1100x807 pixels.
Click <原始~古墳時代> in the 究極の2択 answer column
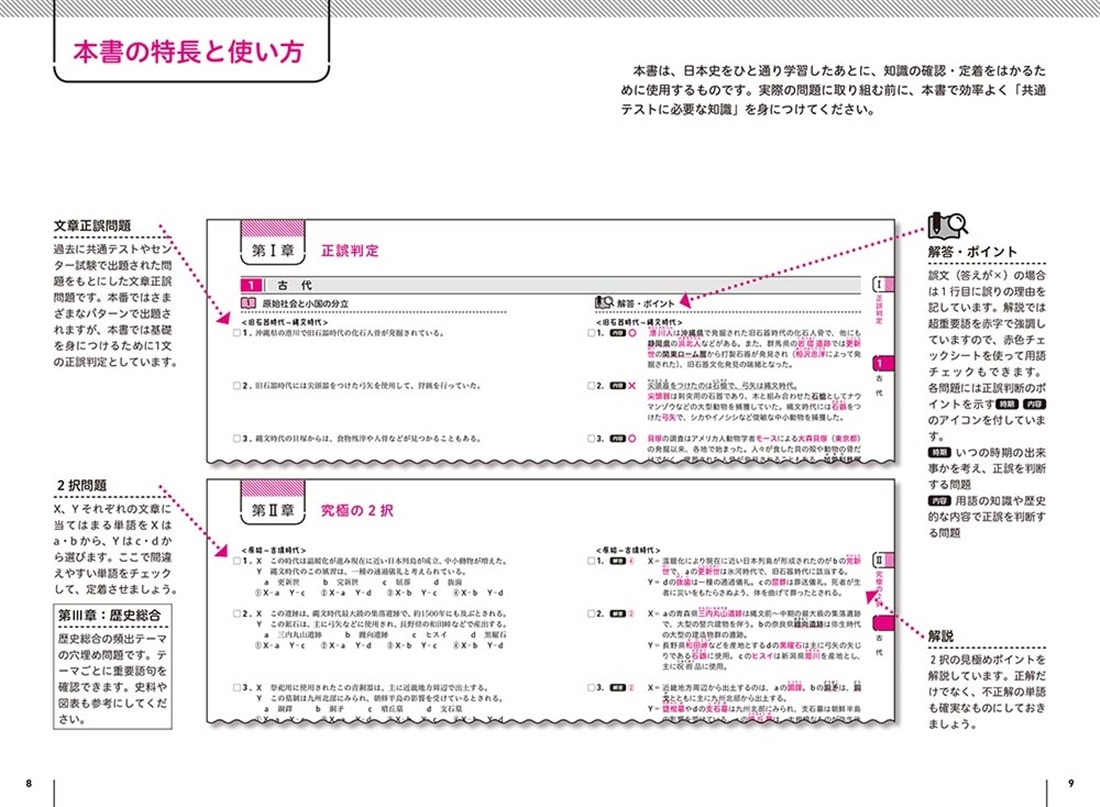pyautogui.click(x=628, y=550)
